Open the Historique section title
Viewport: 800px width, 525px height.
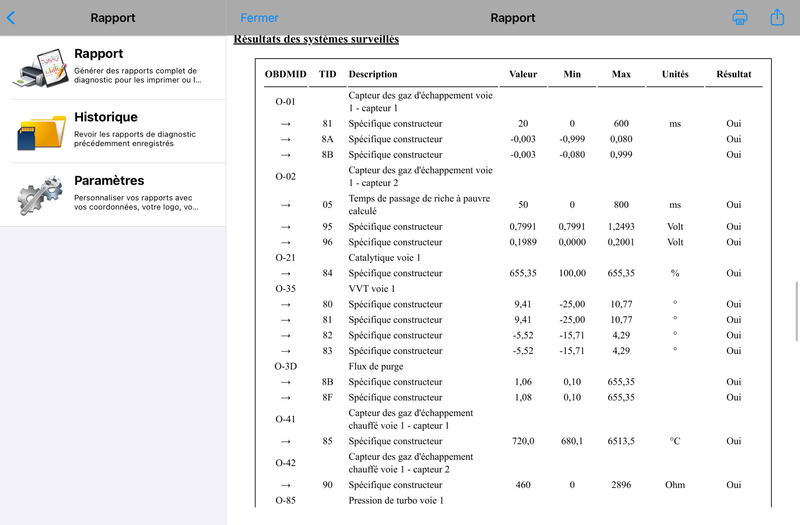tap(106, 117)
